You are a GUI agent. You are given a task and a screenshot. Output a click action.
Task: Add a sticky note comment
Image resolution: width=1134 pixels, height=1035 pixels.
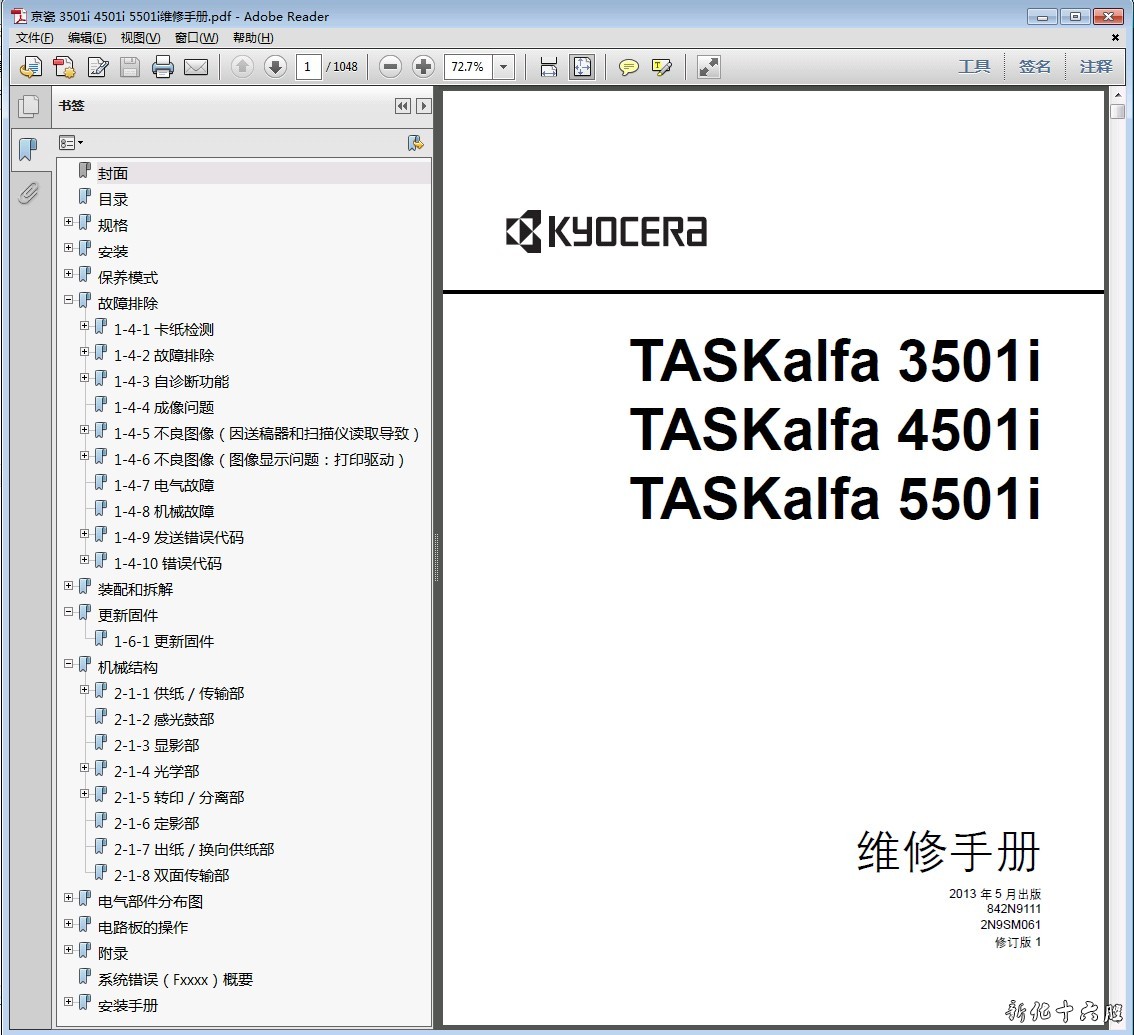(x=628, y=67)
